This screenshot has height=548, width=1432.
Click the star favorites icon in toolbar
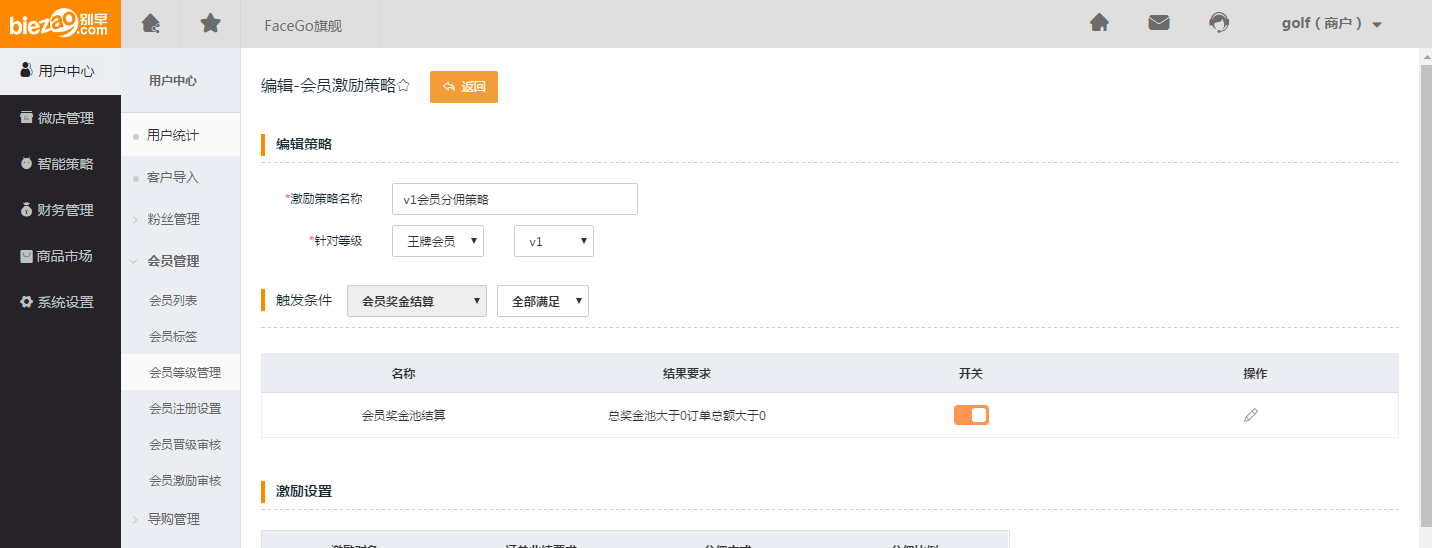click(210, 24)
